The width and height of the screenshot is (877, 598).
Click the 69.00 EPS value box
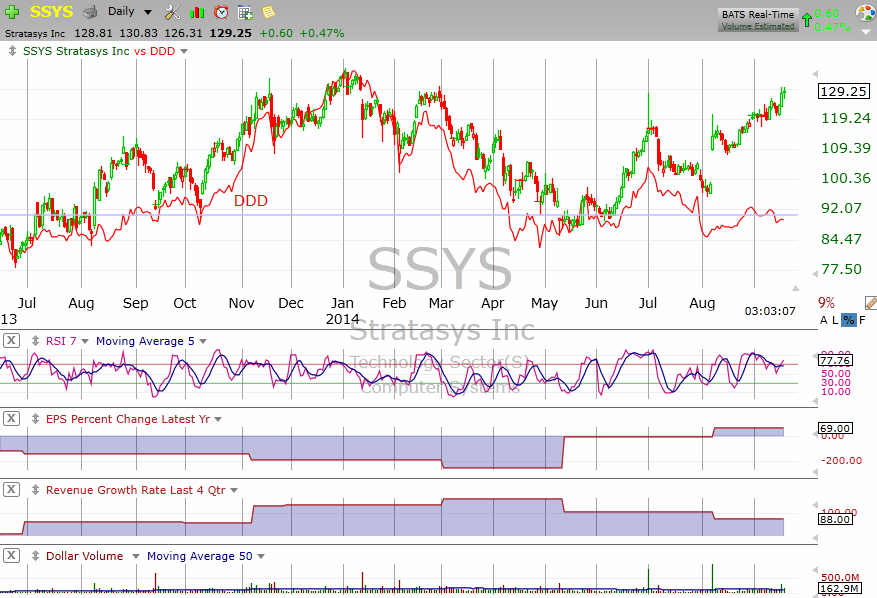pos(835,429)
